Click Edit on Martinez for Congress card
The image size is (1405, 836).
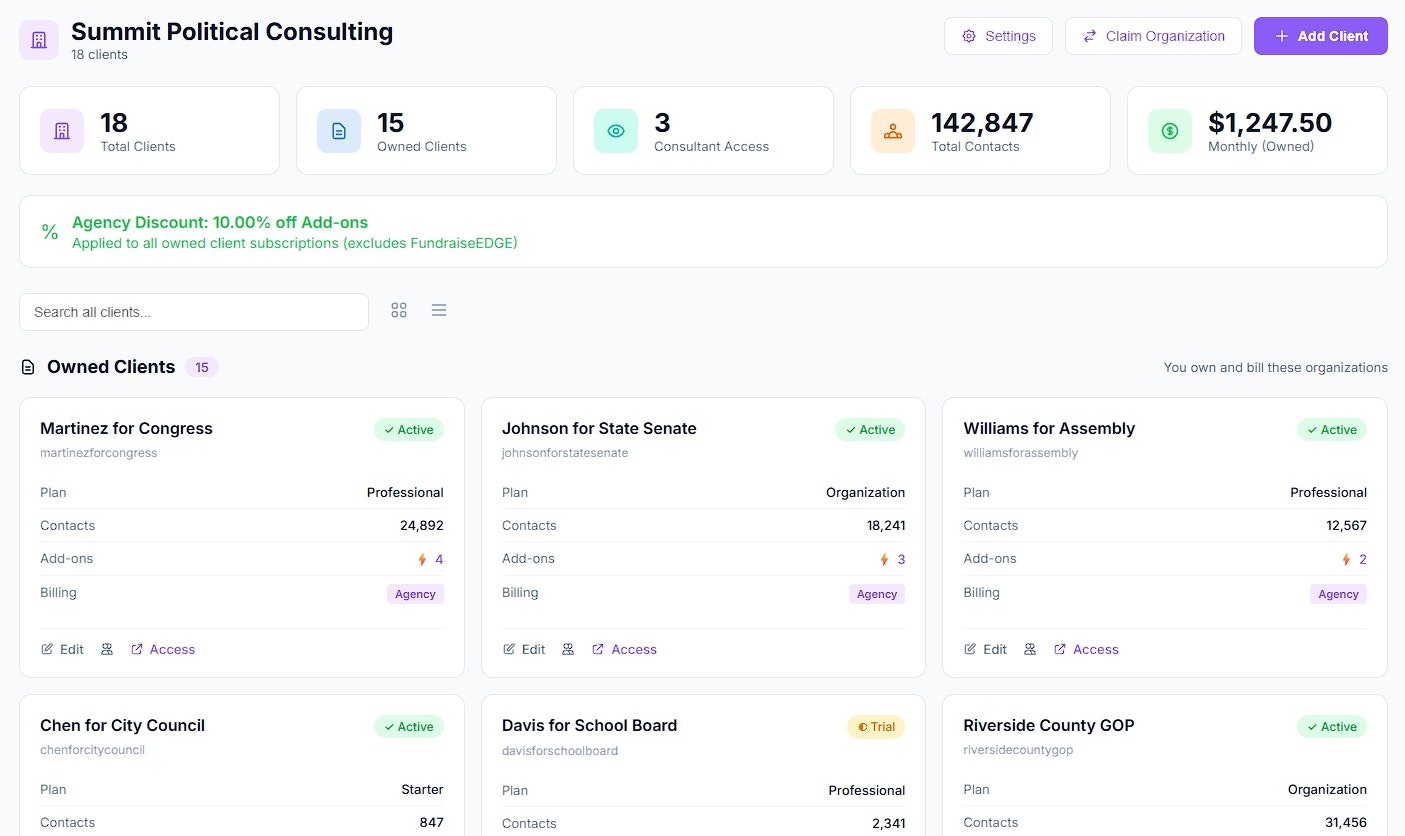tap(62, 649)
